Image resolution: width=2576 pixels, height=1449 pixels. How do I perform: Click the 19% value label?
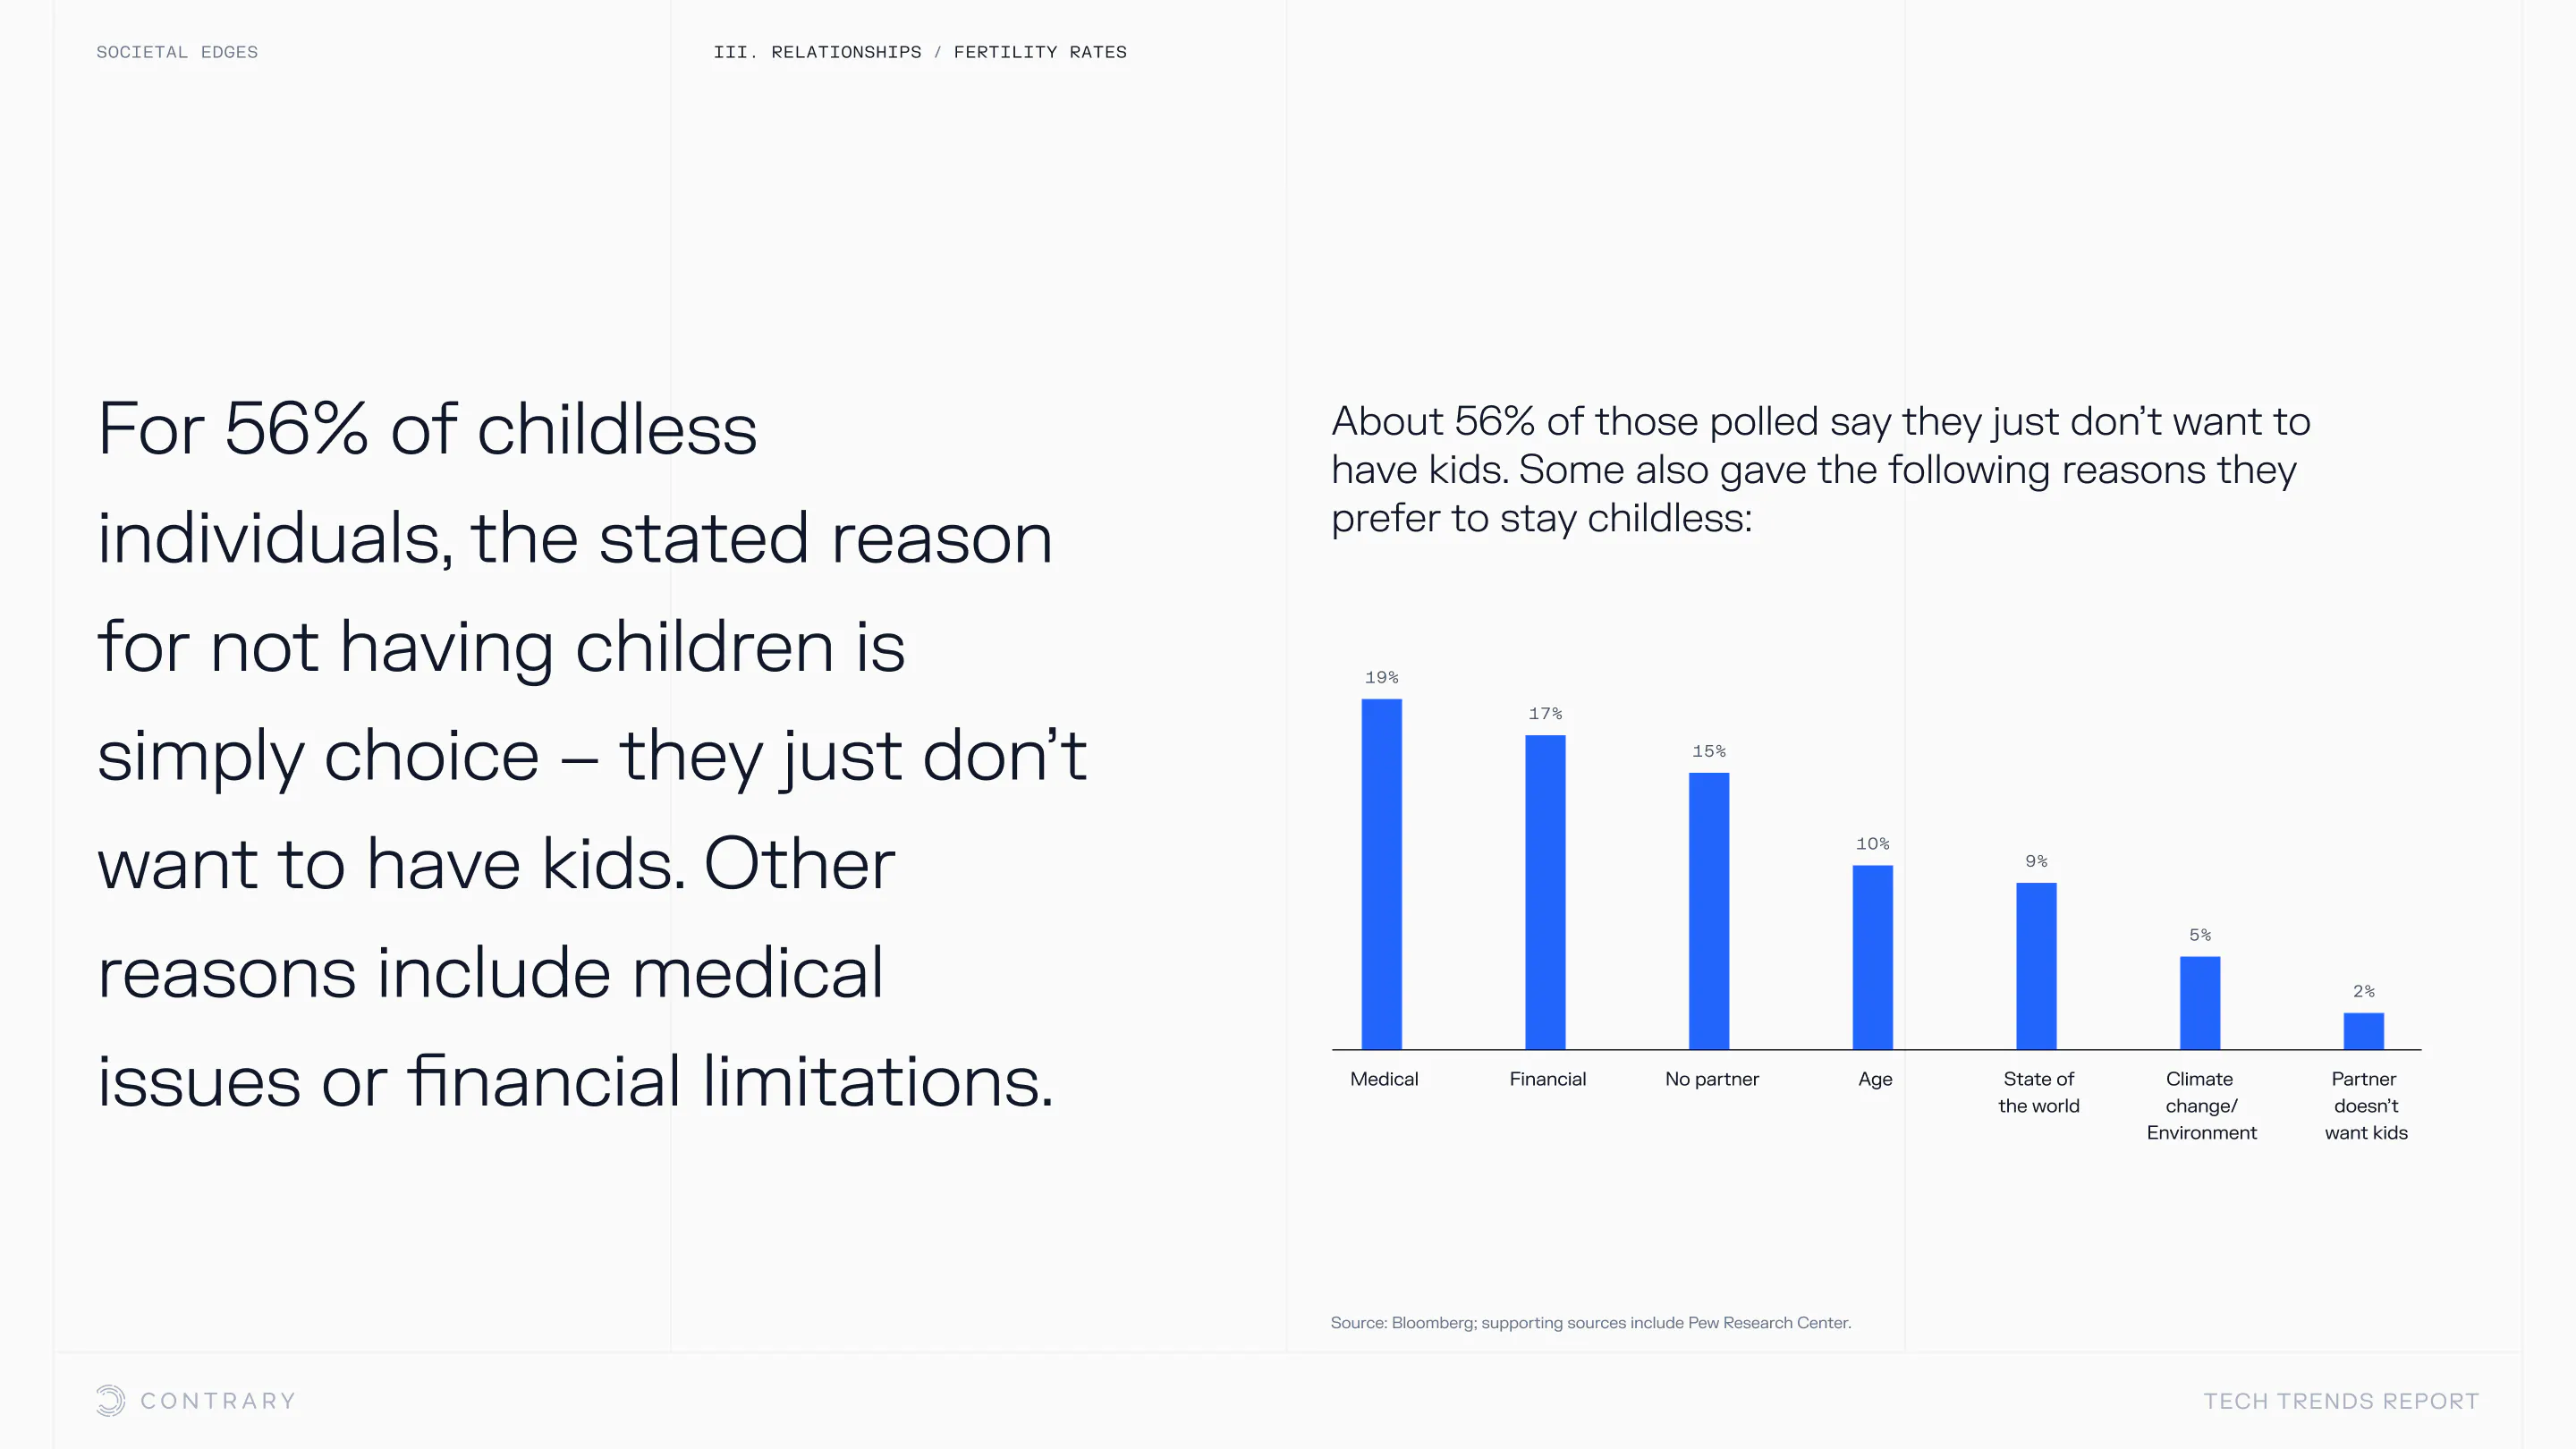coord(1381,678)
